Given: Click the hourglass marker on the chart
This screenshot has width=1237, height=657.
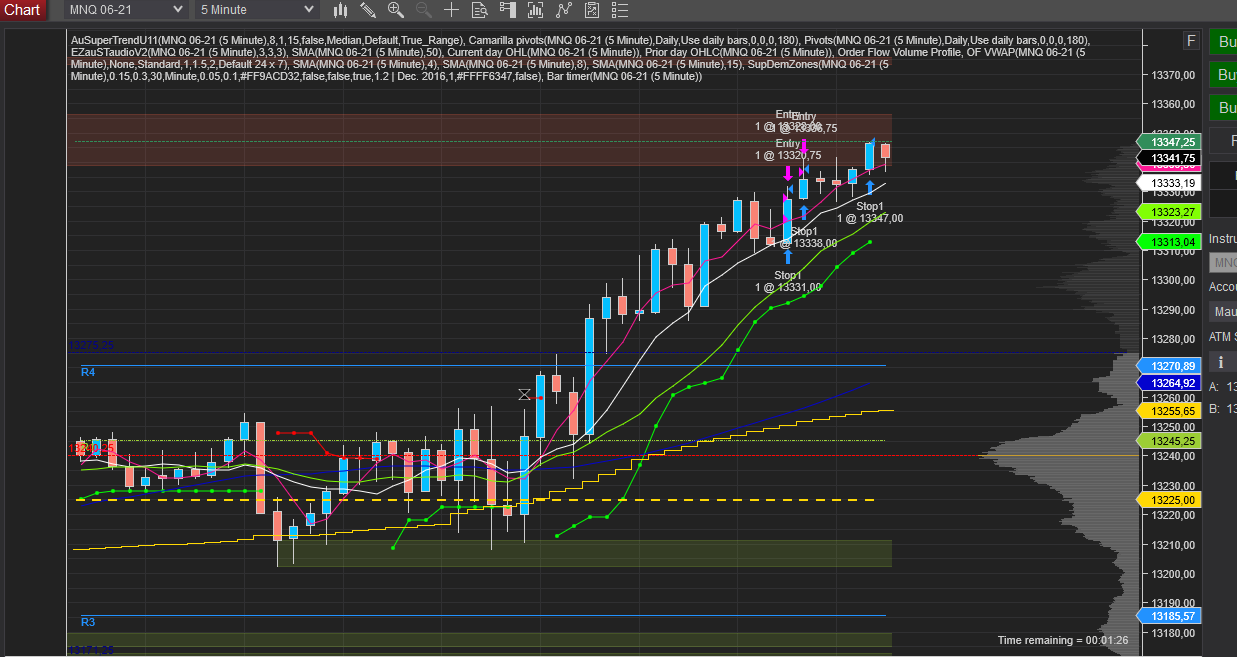Looking at the screenshot, I should click(523, 394).
